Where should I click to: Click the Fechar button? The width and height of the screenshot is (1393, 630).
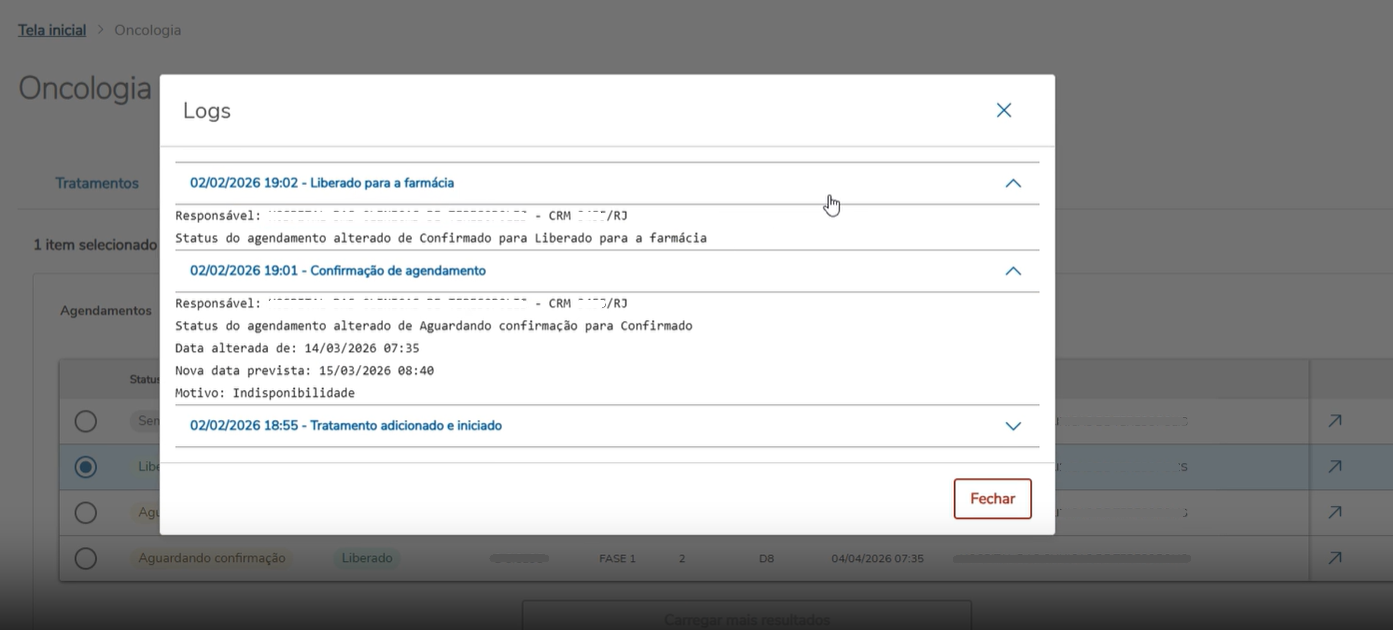992,499
